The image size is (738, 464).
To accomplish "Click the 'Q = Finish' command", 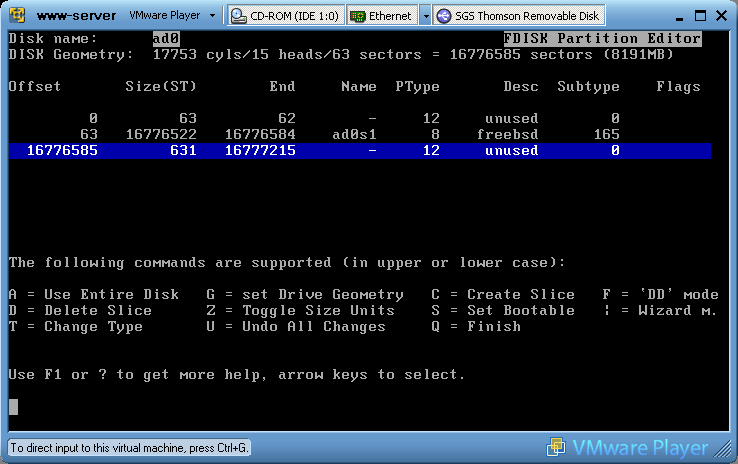I will 476,327.
